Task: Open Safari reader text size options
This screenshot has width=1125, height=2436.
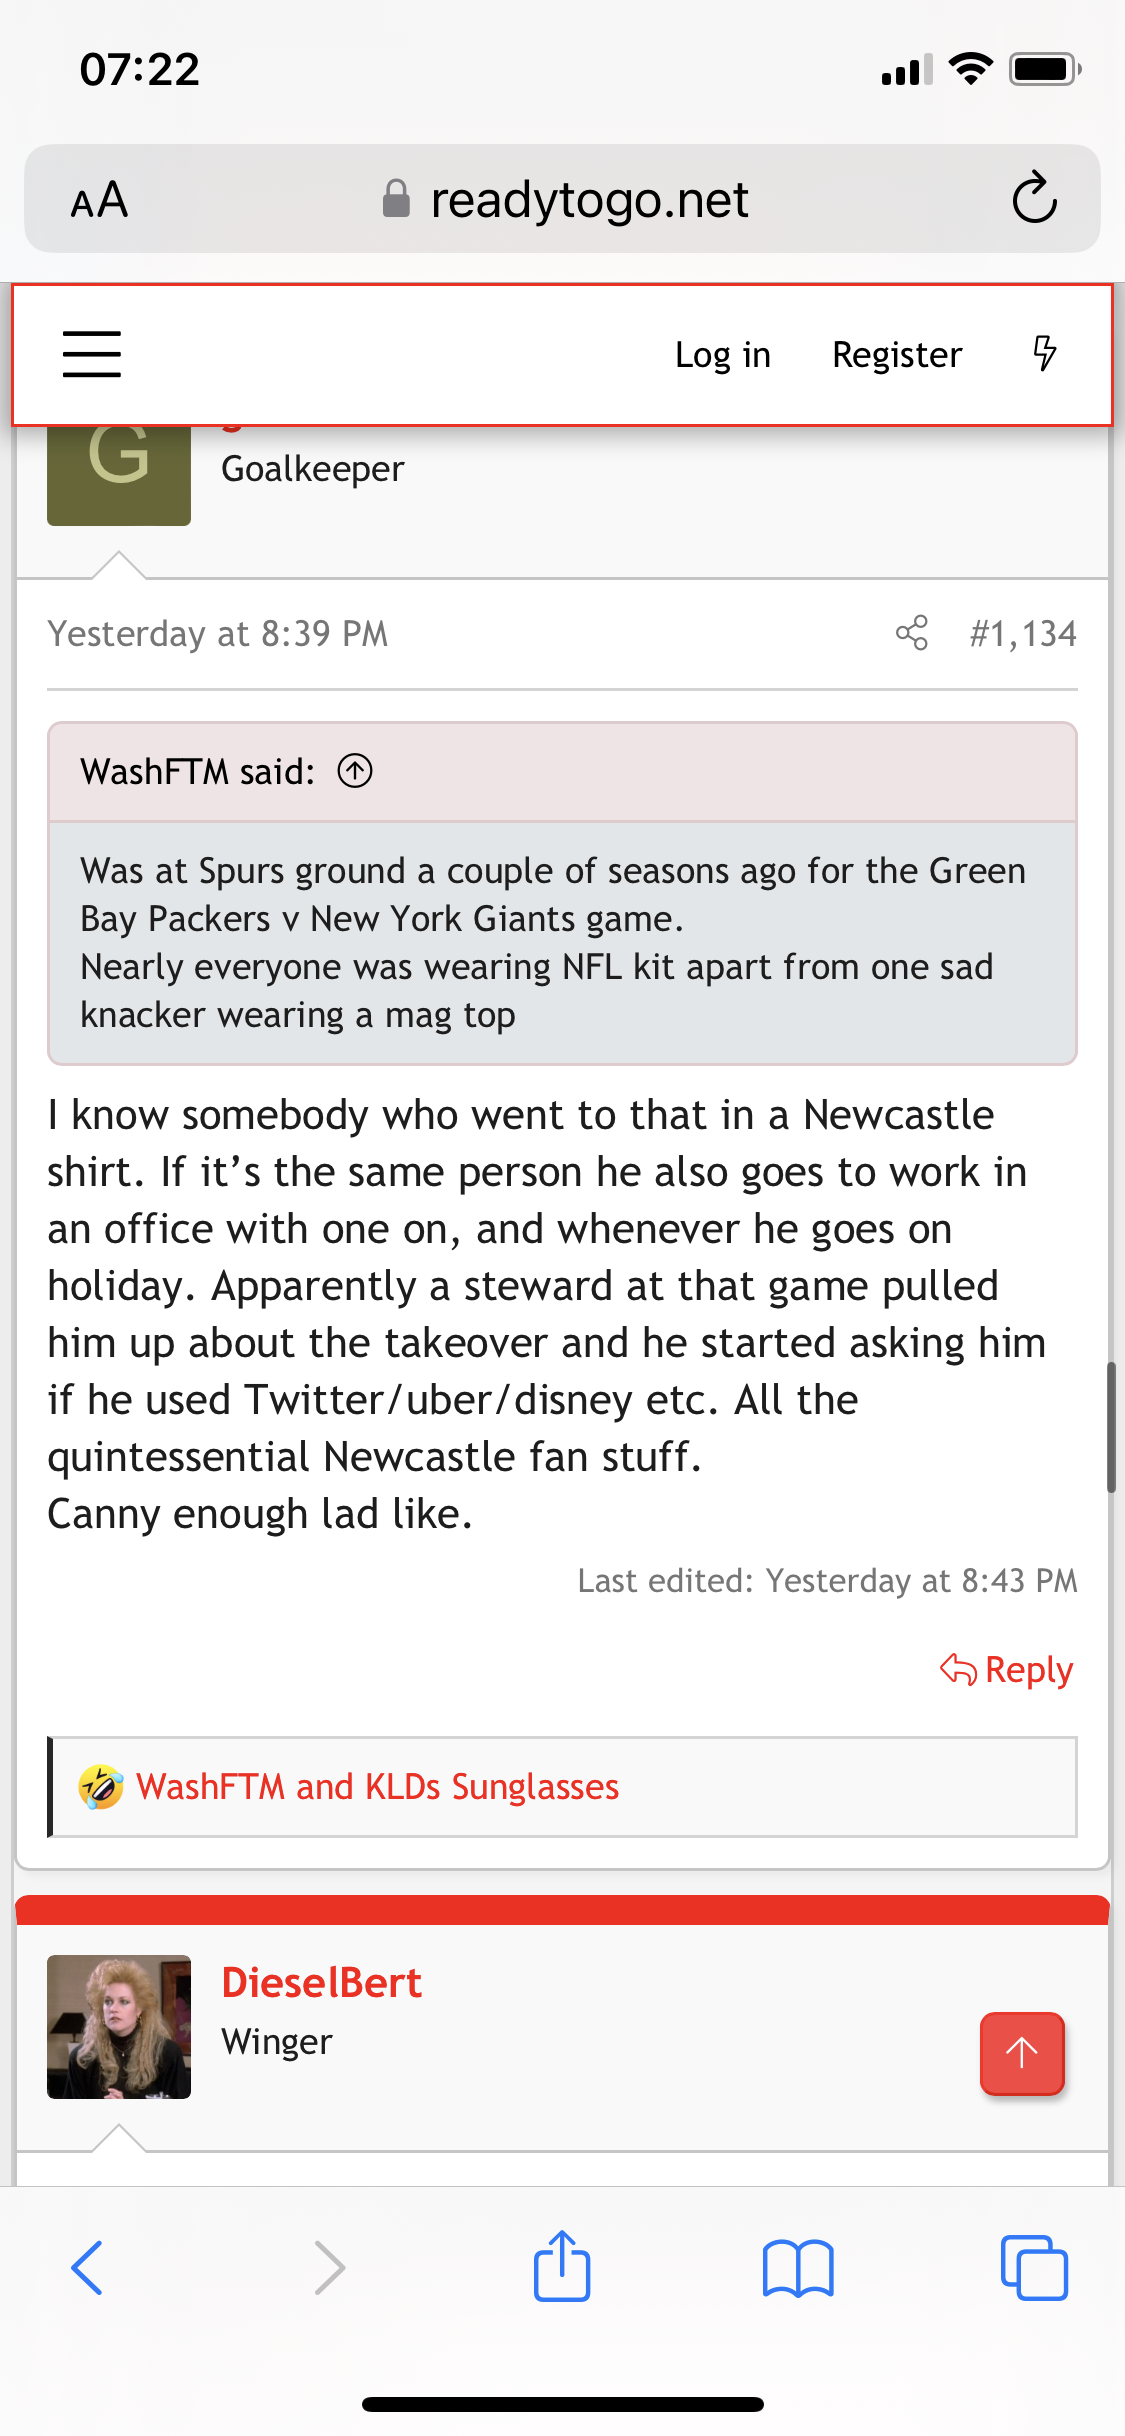Action: pyautogui.click(x=100, y=200)
